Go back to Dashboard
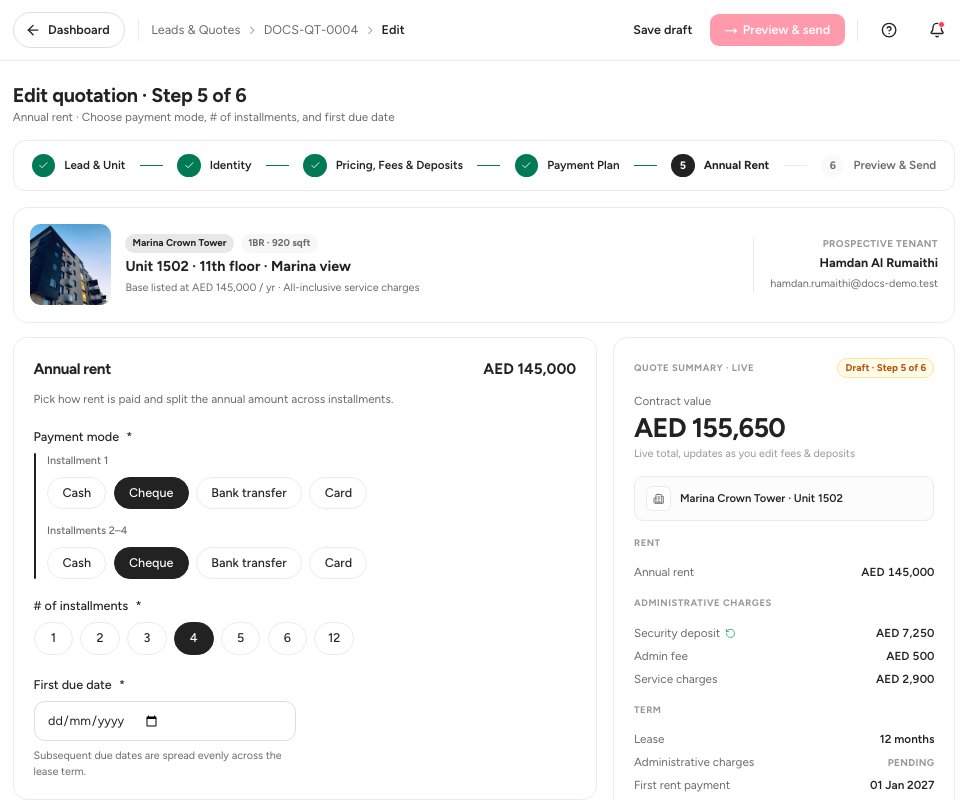The height and width of the screenshot is (800, 960). [69, 30]
